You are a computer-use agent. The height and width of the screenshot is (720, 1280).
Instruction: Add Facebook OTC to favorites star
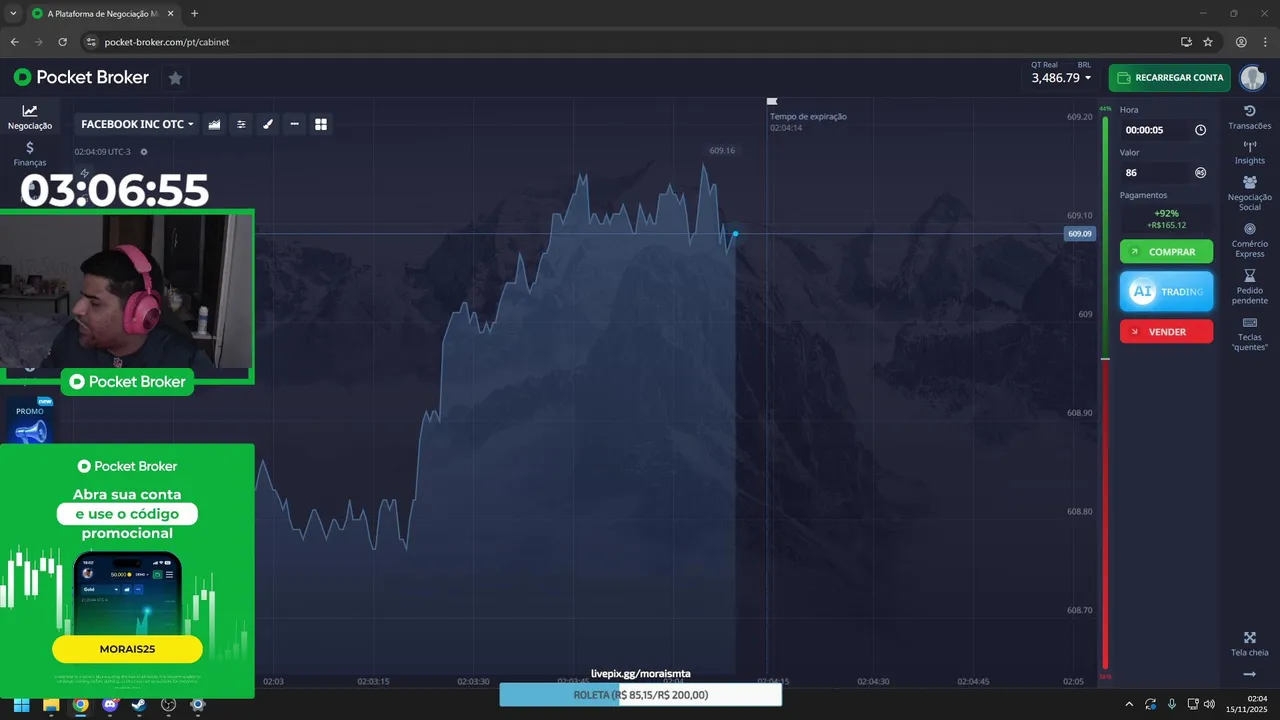point(175,78)
